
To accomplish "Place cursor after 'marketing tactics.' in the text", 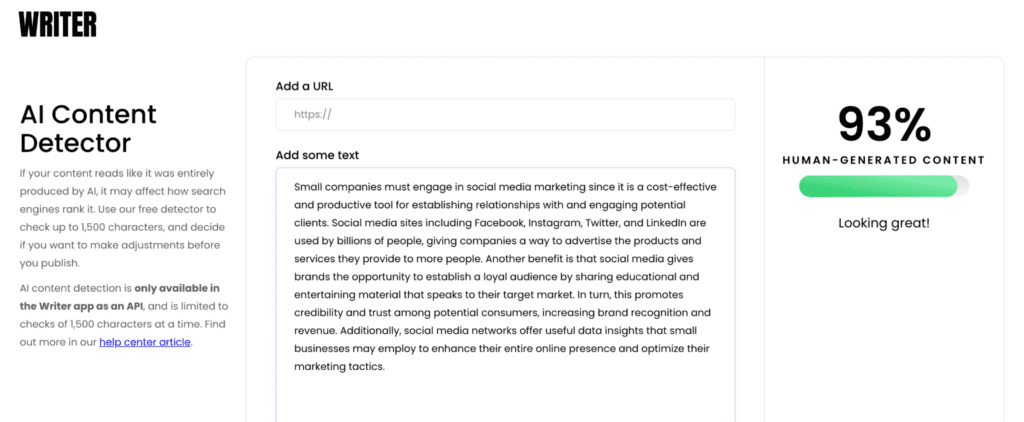I will (387, 366).
